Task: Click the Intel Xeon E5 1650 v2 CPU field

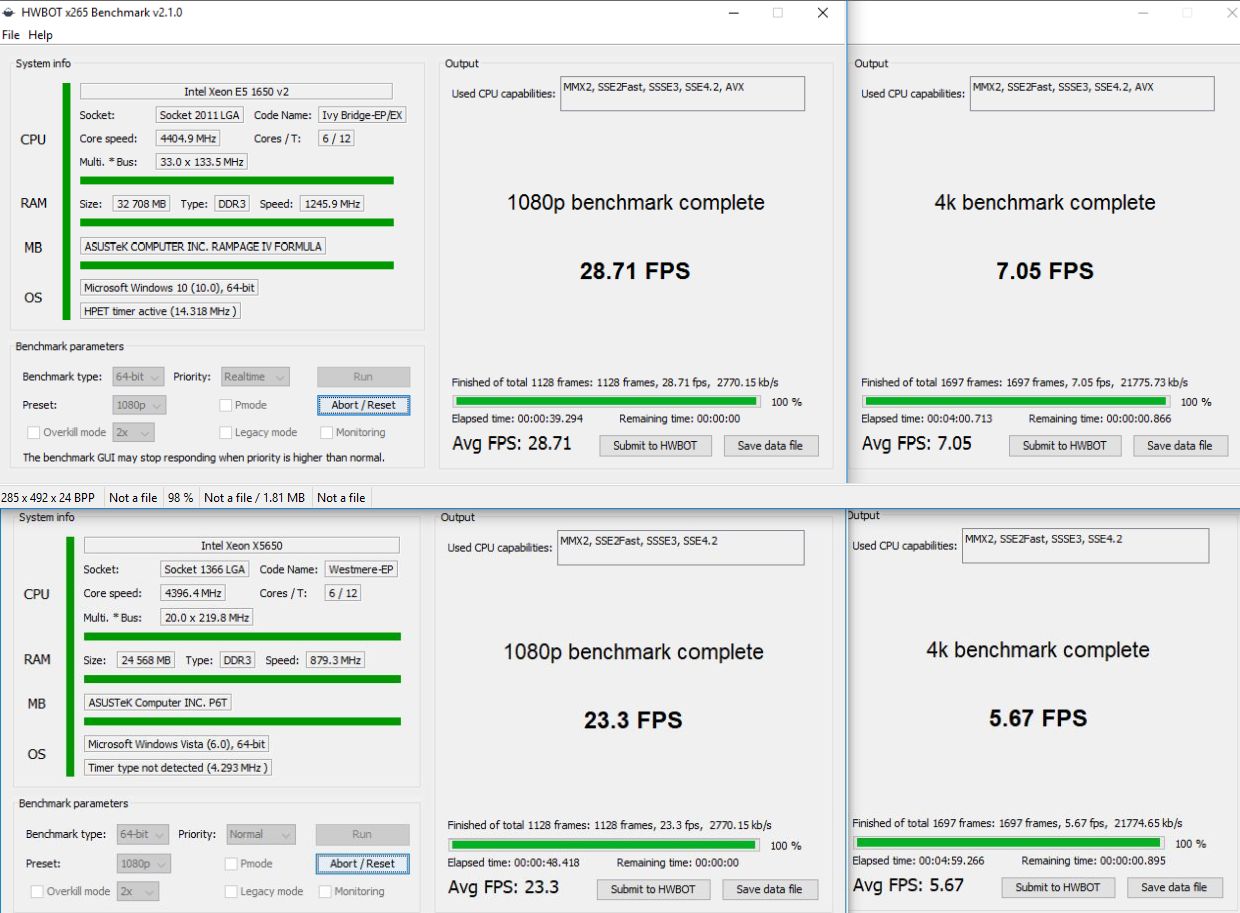Action: [236, 91]
